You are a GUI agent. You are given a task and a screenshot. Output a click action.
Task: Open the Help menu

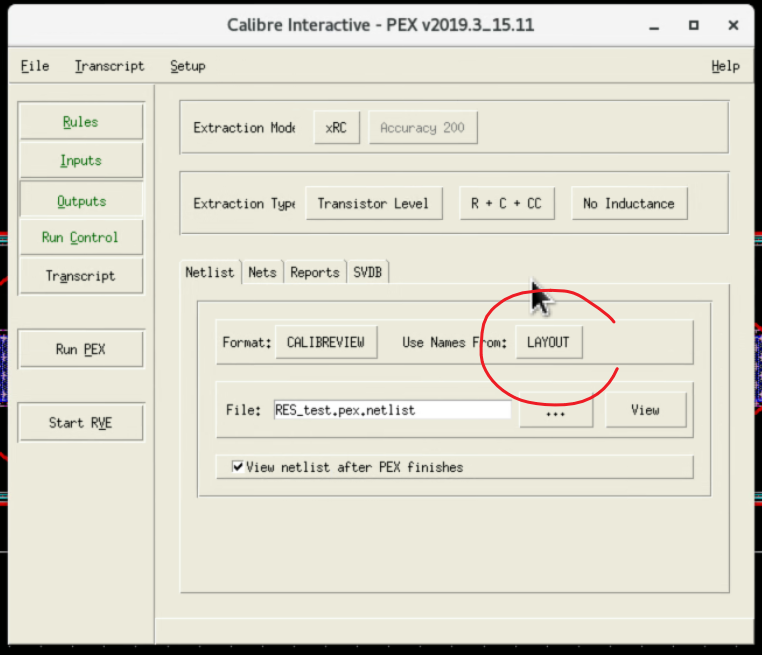(x=725, y=66)
